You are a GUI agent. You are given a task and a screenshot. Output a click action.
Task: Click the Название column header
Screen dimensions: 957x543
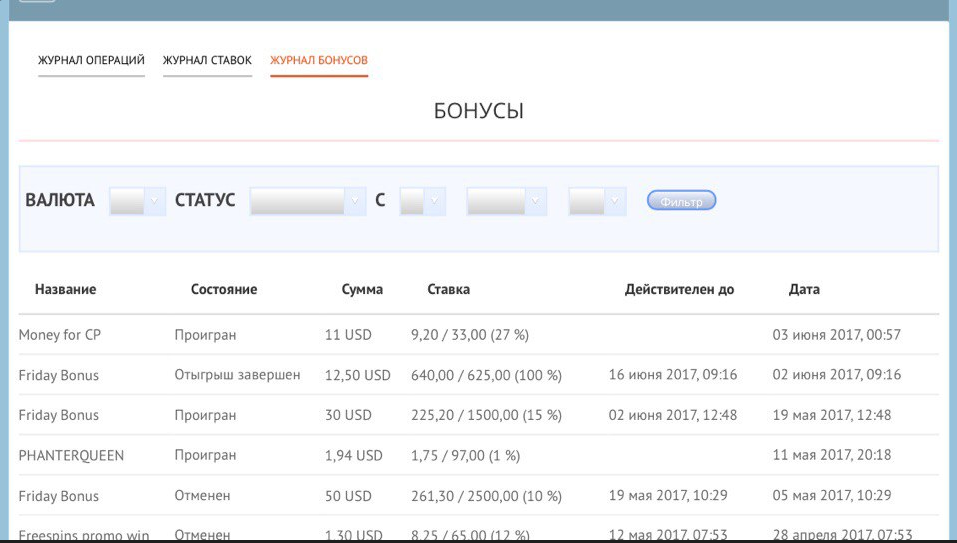tap(65, 289)
